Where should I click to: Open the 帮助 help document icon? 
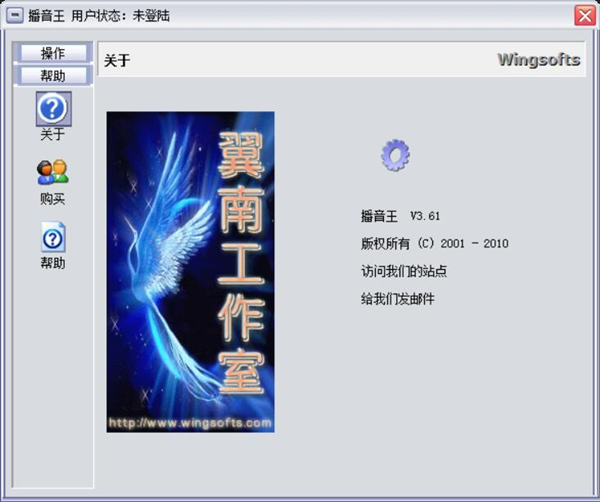click(x=53, y=237)
